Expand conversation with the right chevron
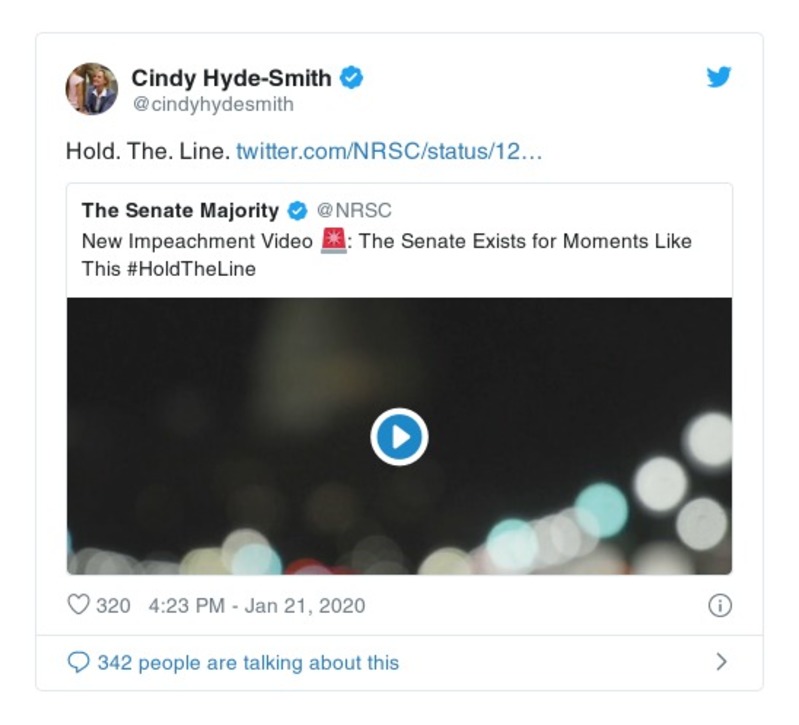 [x=721, y=662]
